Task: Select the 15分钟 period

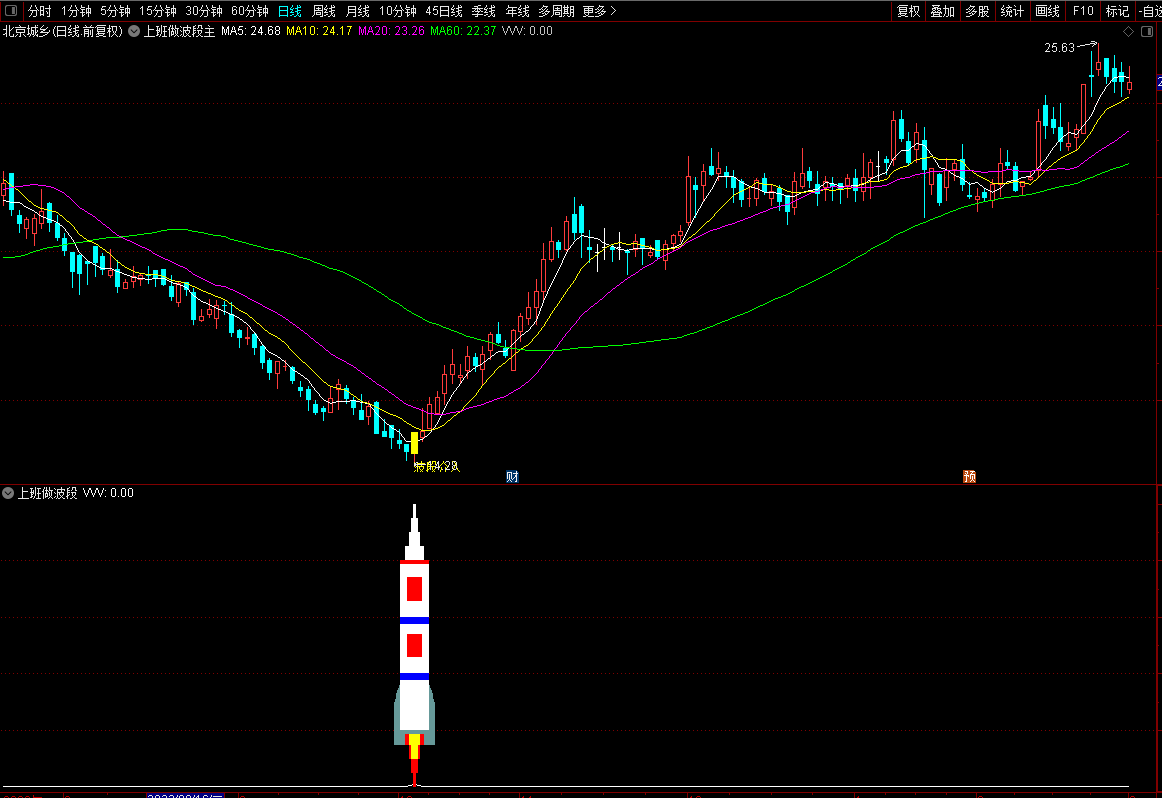Action: tap(158, 11)
